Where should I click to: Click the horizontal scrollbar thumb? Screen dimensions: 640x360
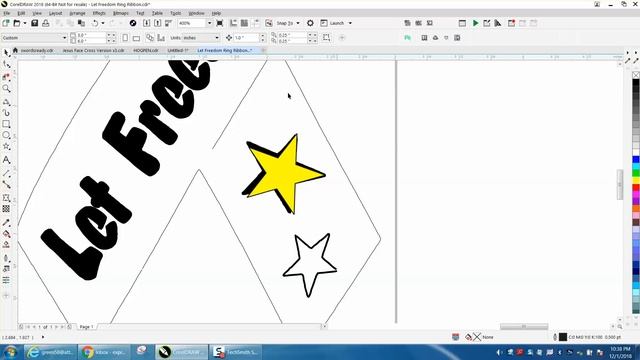524,327
